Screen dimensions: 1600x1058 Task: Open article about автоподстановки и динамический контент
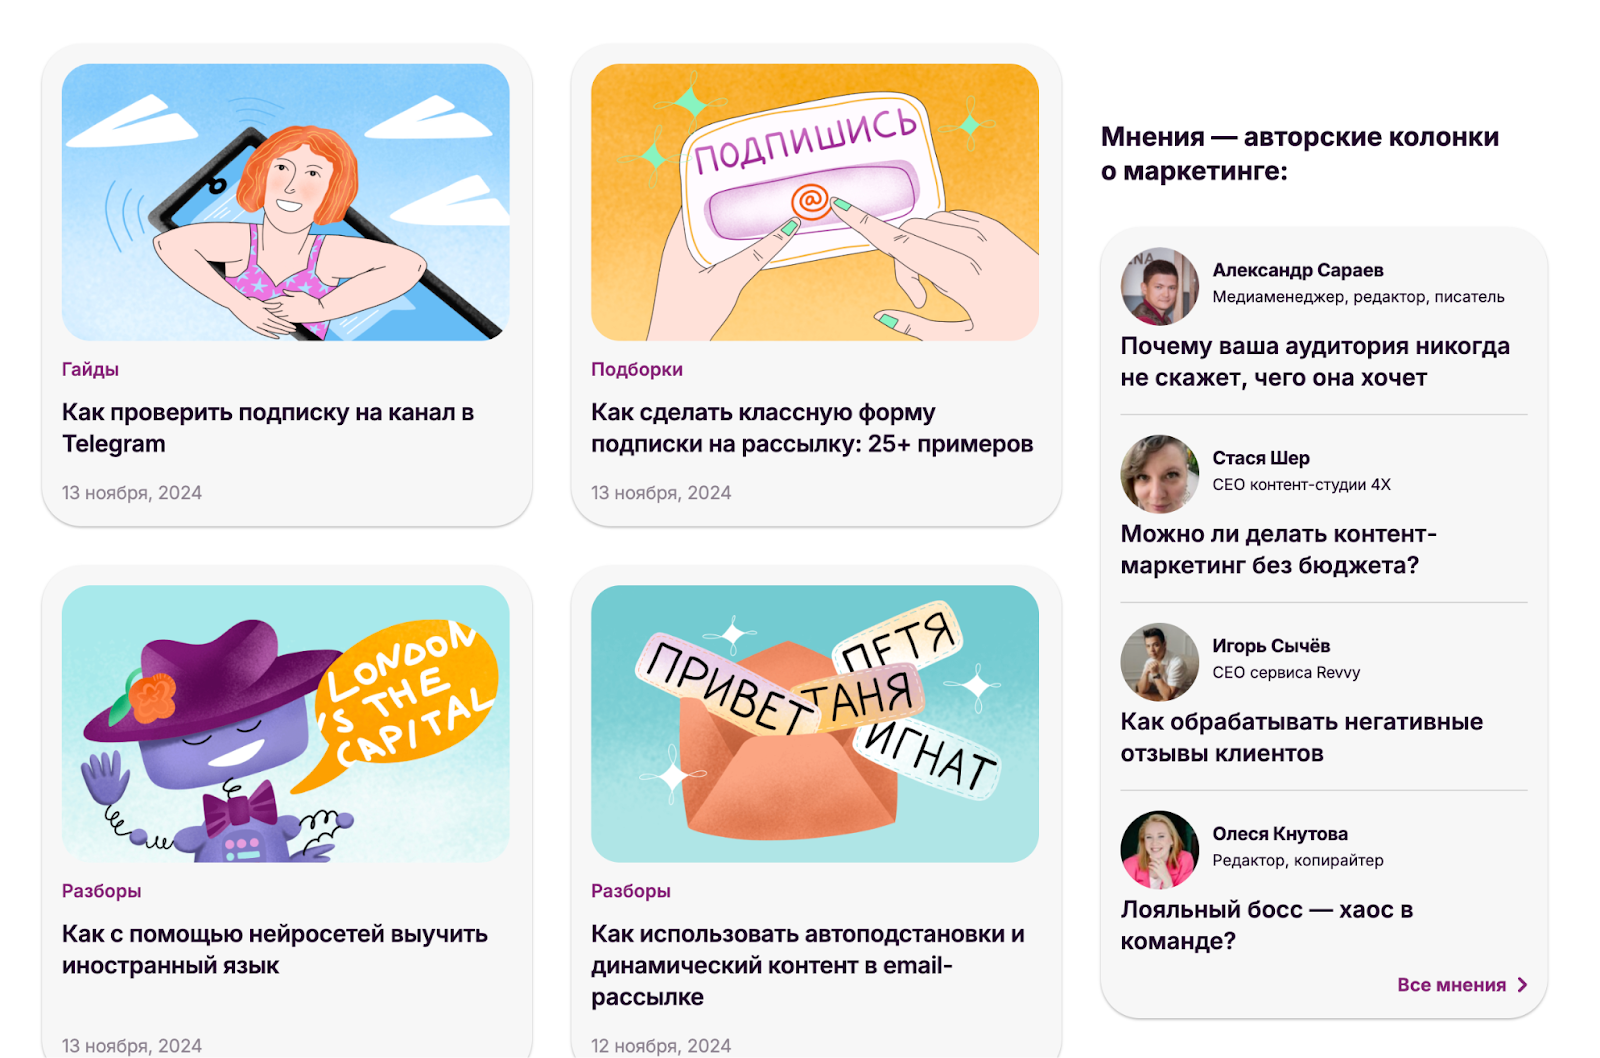(808, 965)
